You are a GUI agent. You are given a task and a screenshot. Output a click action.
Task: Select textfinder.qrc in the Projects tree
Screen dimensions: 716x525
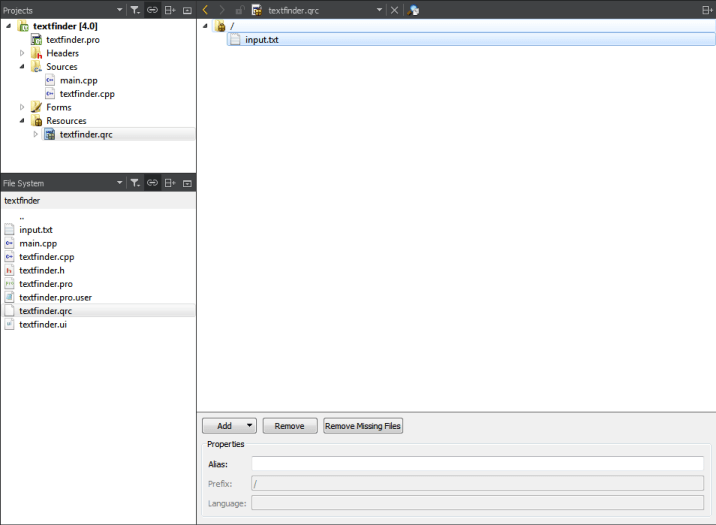point(86,134)
